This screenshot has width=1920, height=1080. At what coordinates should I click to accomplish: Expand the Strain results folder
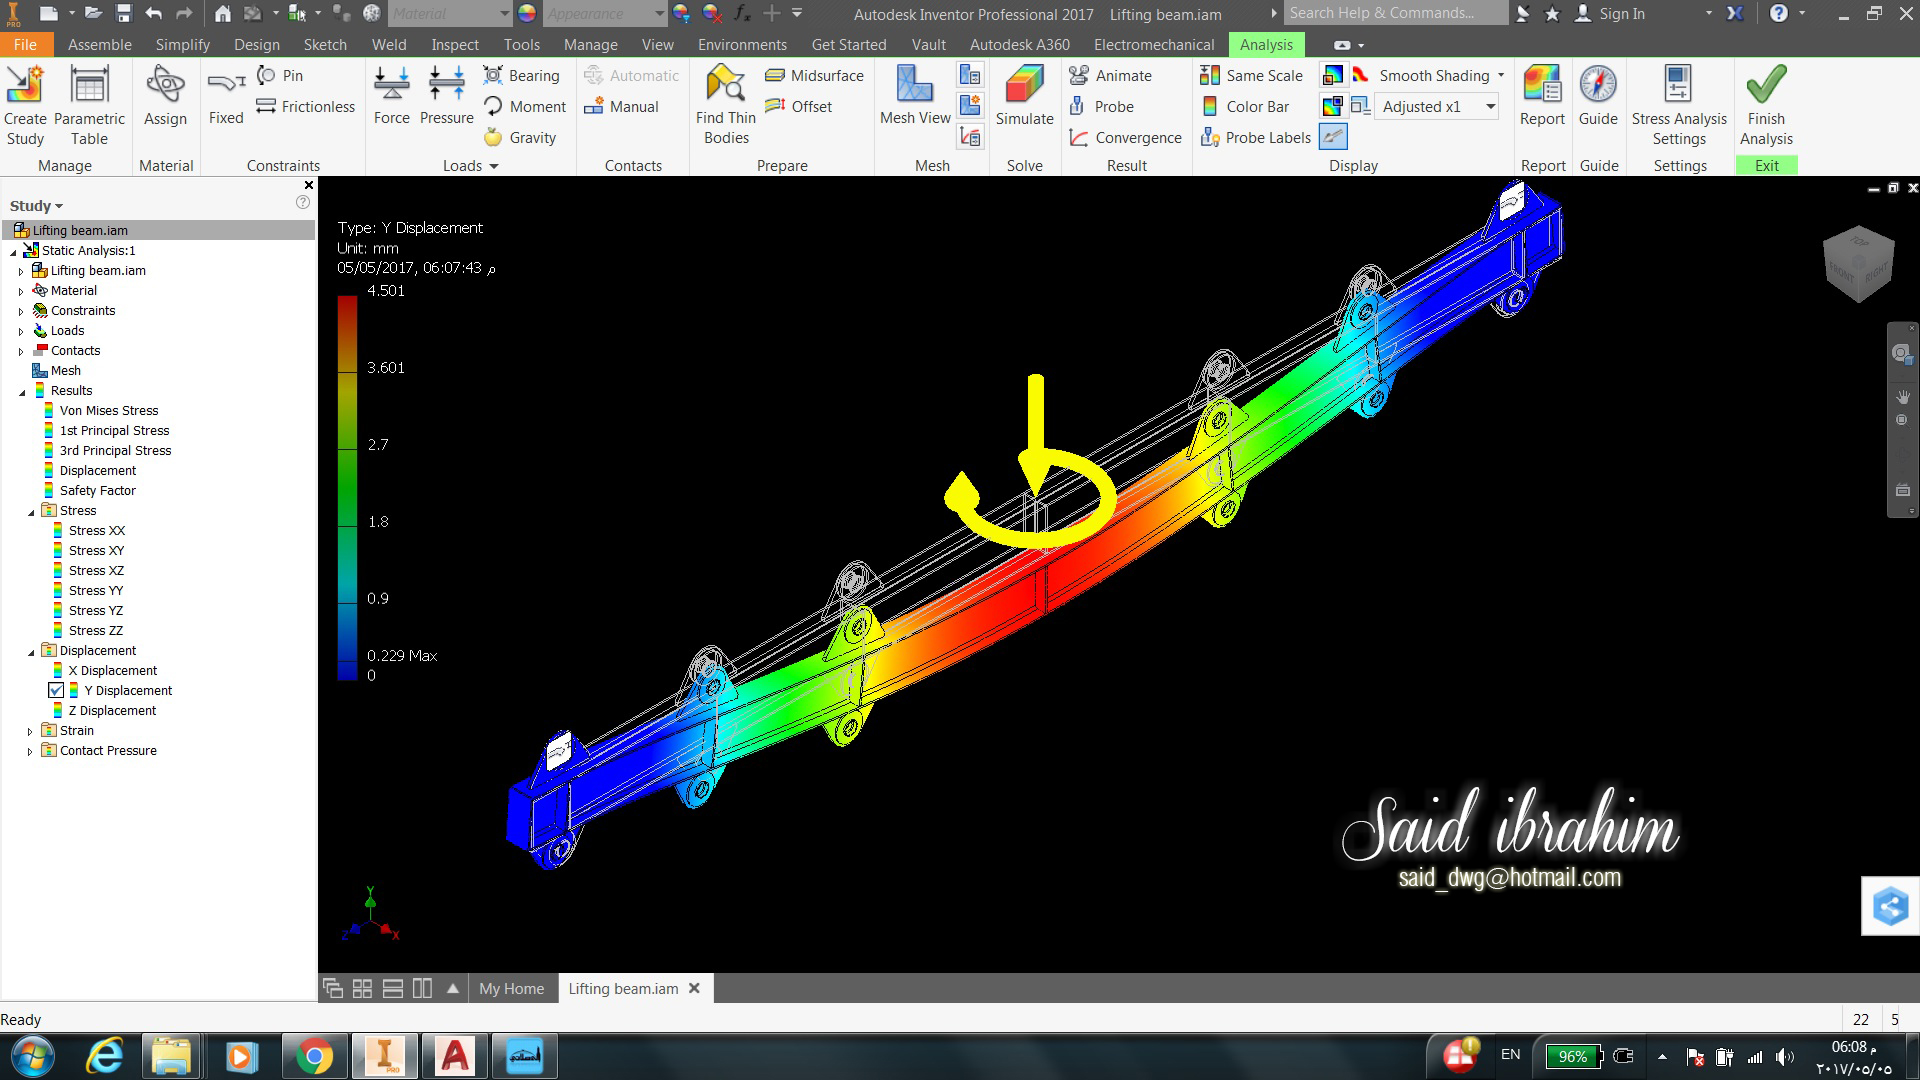point(30,731)
